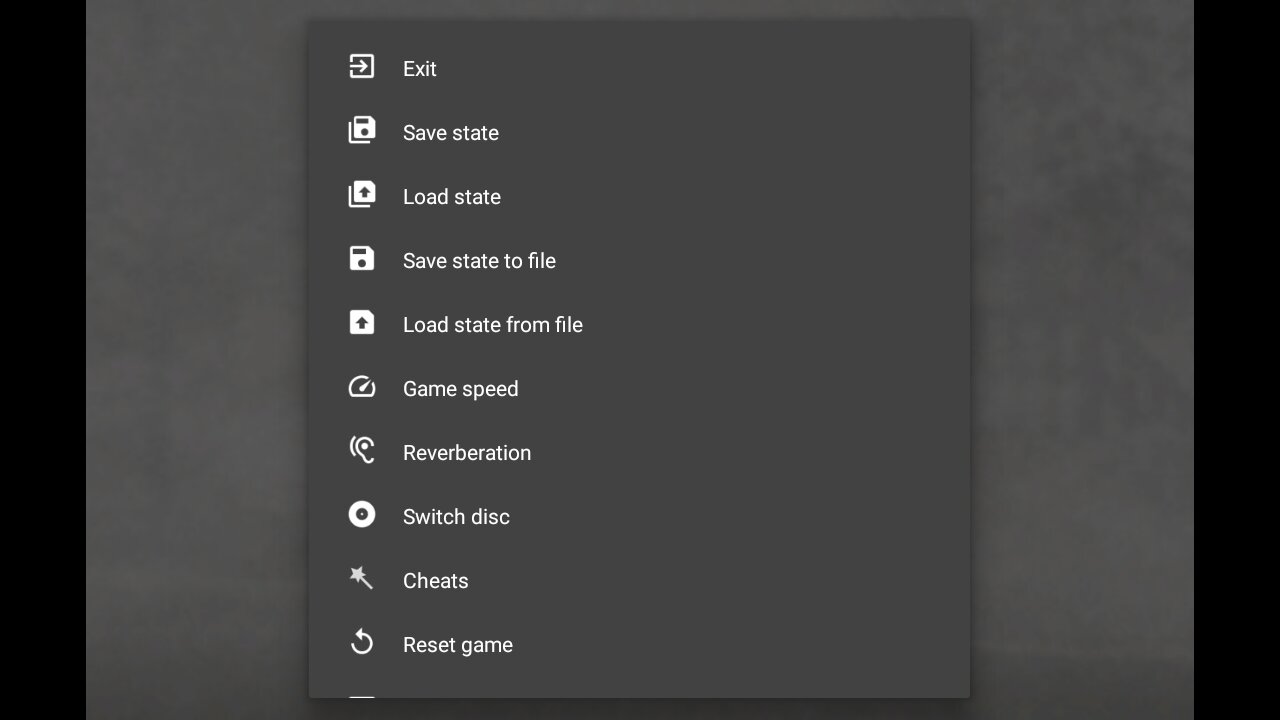Choose Reset game text entry

coord(457,645)
